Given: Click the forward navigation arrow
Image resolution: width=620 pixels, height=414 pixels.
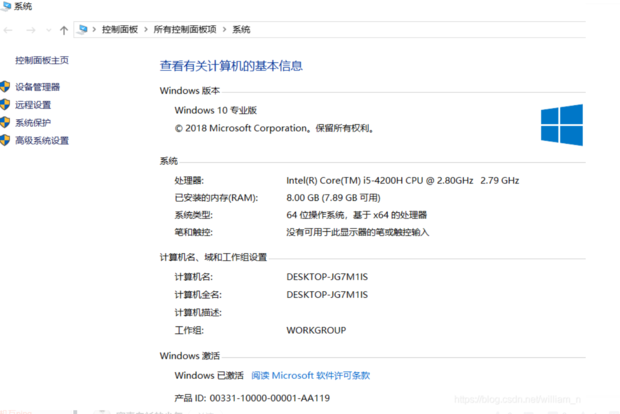Looking at the screenshot, I should click(x=31, y=30).
